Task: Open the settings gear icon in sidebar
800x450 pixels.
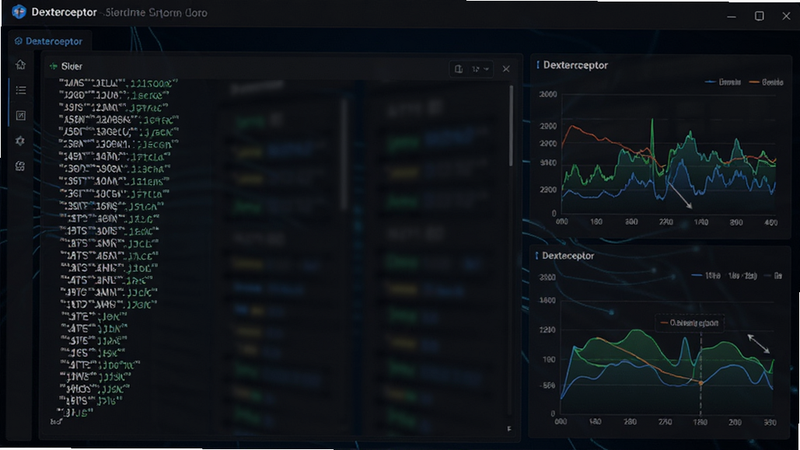Action: coord(20,141)
